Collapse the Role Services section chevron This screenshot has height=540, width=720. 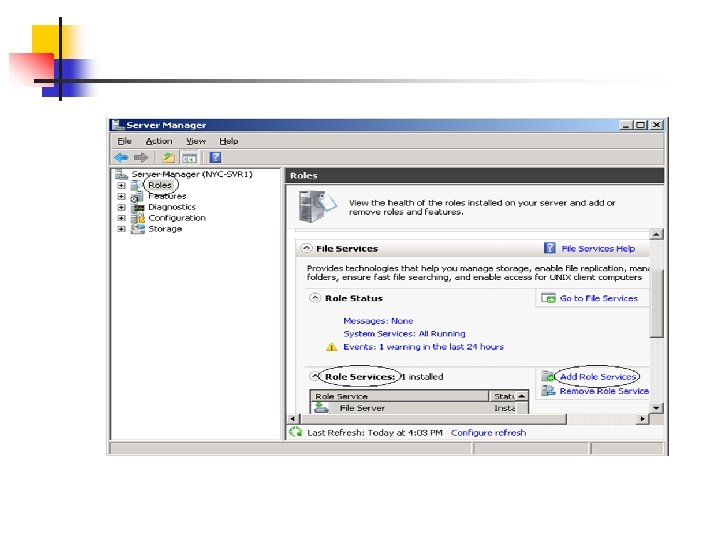314,377
